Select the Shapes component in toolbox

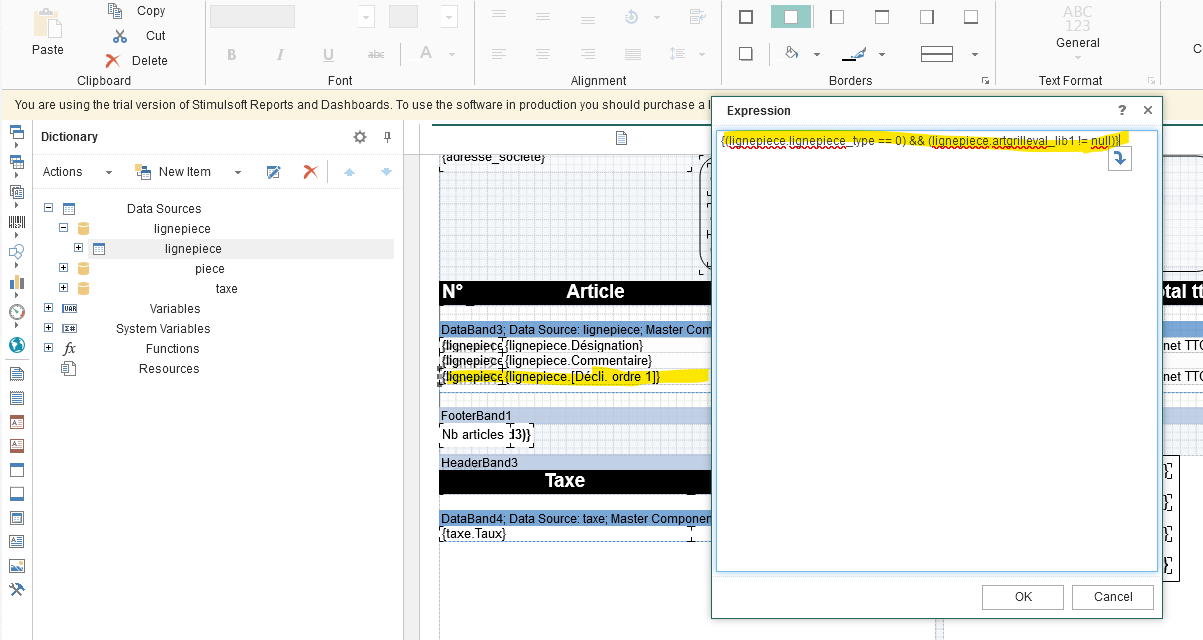click(16, 252)
